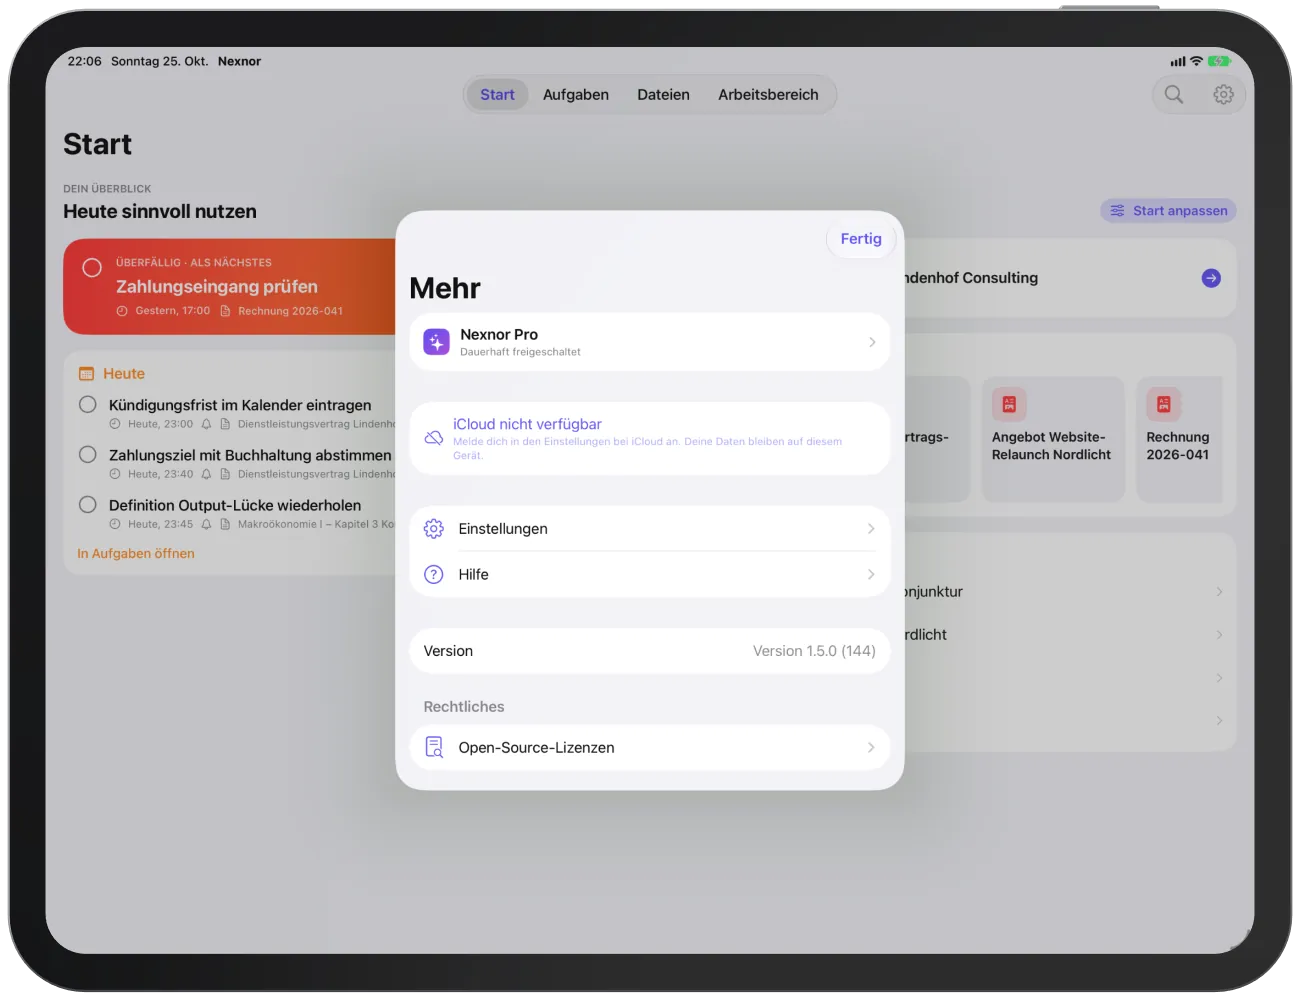Screen dimensions: 1300x998
Task: Open the In Aufgaben öffnen link
Action: tap(136, 554)
